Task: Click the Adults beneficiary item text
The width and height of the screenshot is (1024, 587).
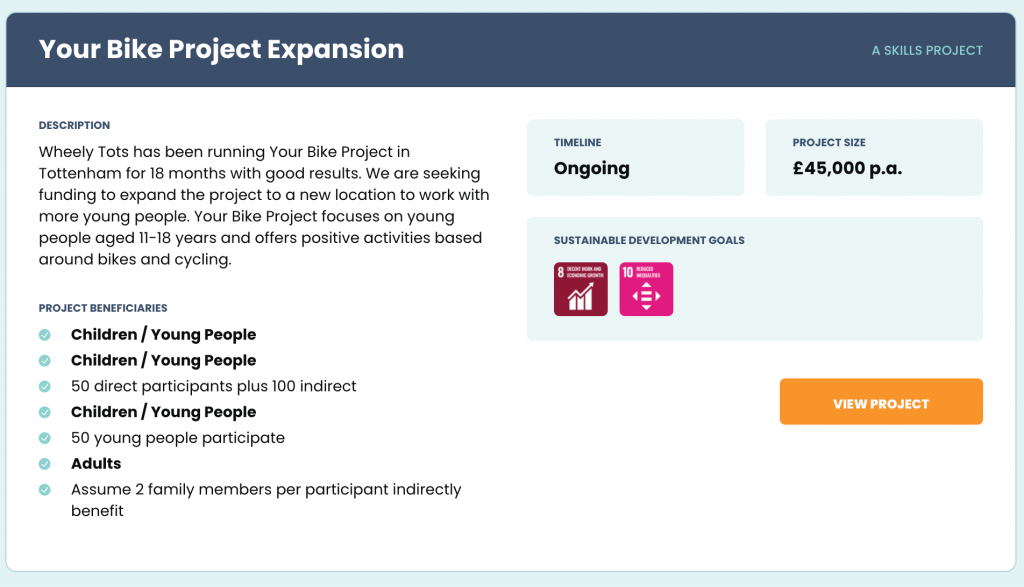Action: [96, 464]
